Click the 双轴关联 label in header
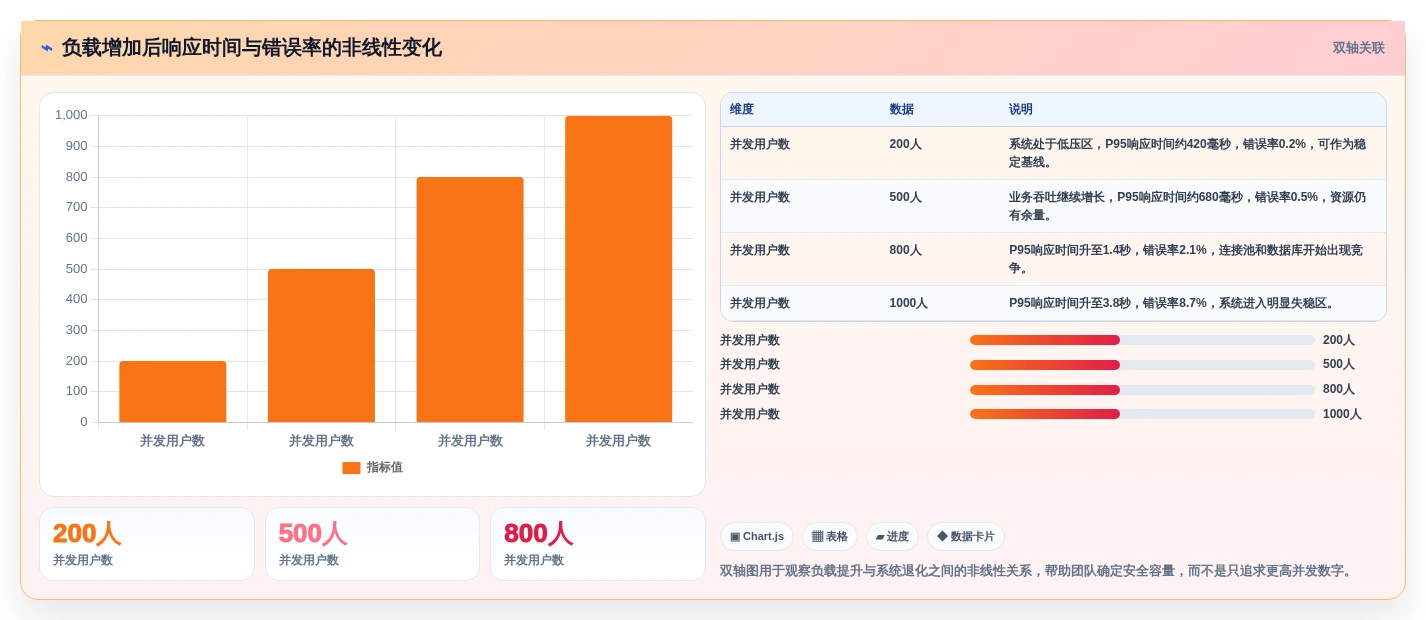Screen dimensions: 1426x620 [x=1358, y=48]
